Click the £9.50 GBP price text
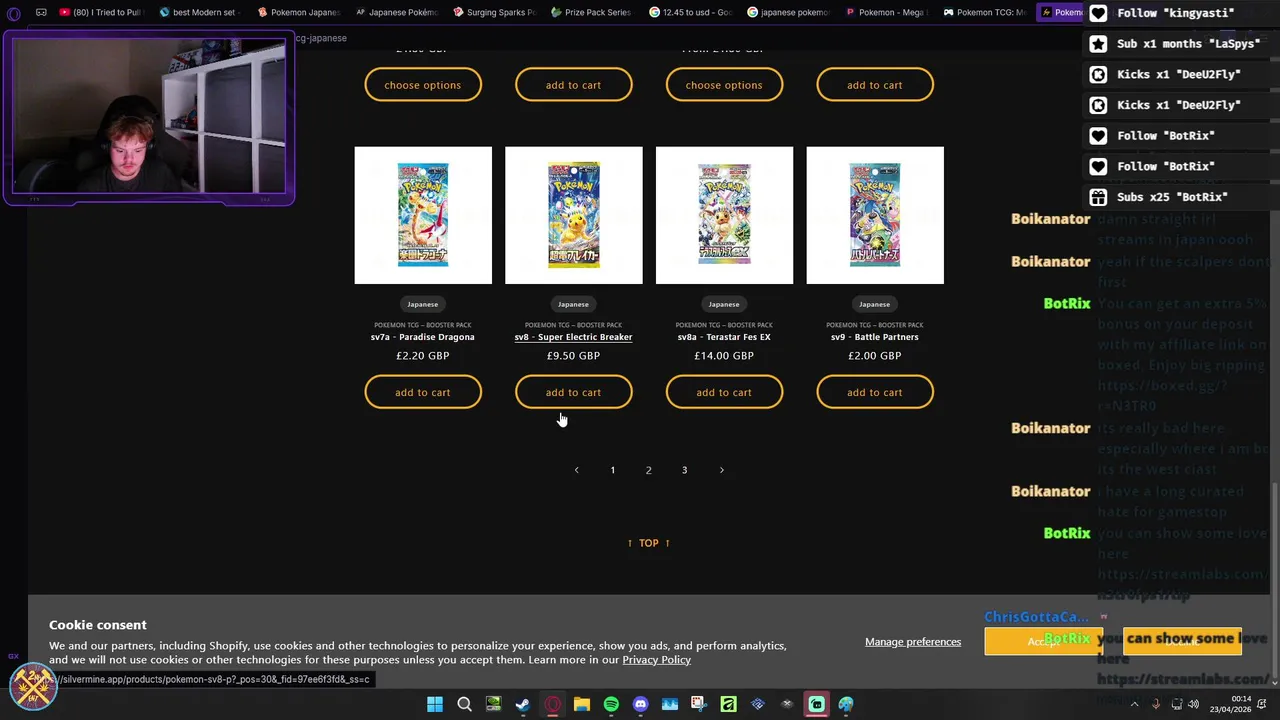 point(573,355)
